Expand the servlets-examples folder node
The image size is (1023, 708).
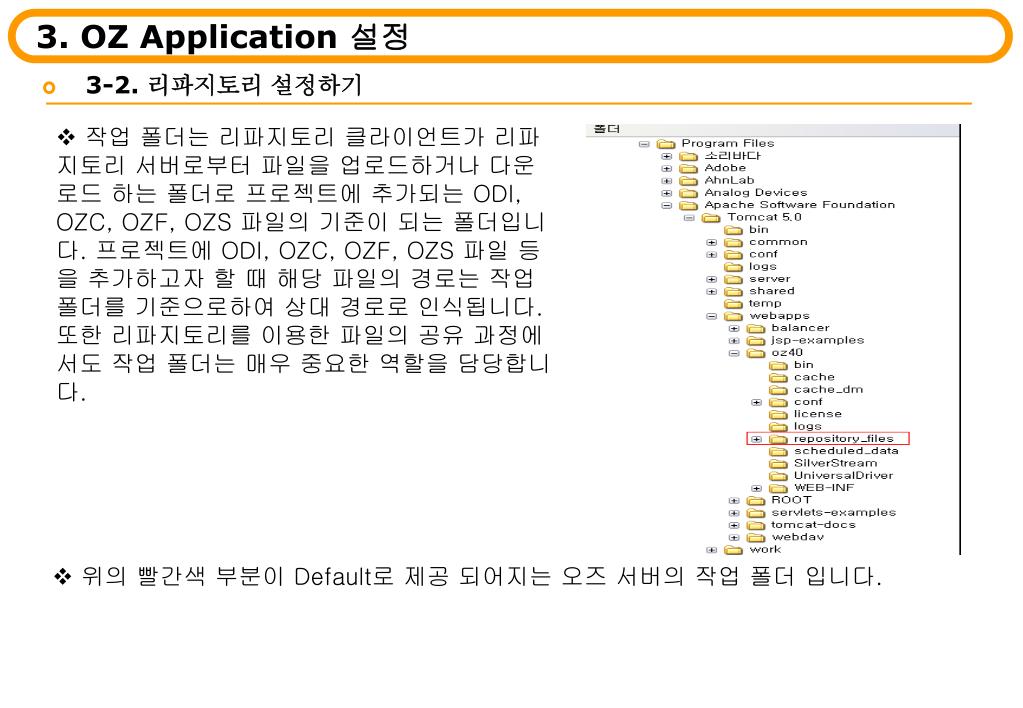click(x=734, y=513)
